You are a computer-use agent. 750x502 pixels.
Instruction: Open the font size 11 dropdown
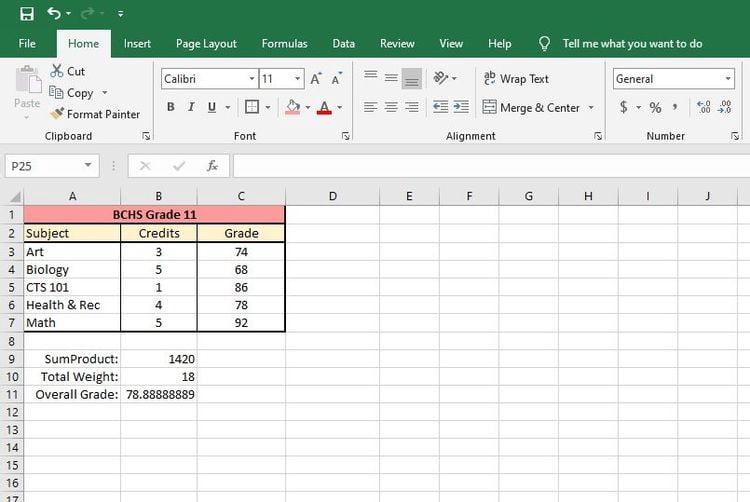click(x=298, y=79)
